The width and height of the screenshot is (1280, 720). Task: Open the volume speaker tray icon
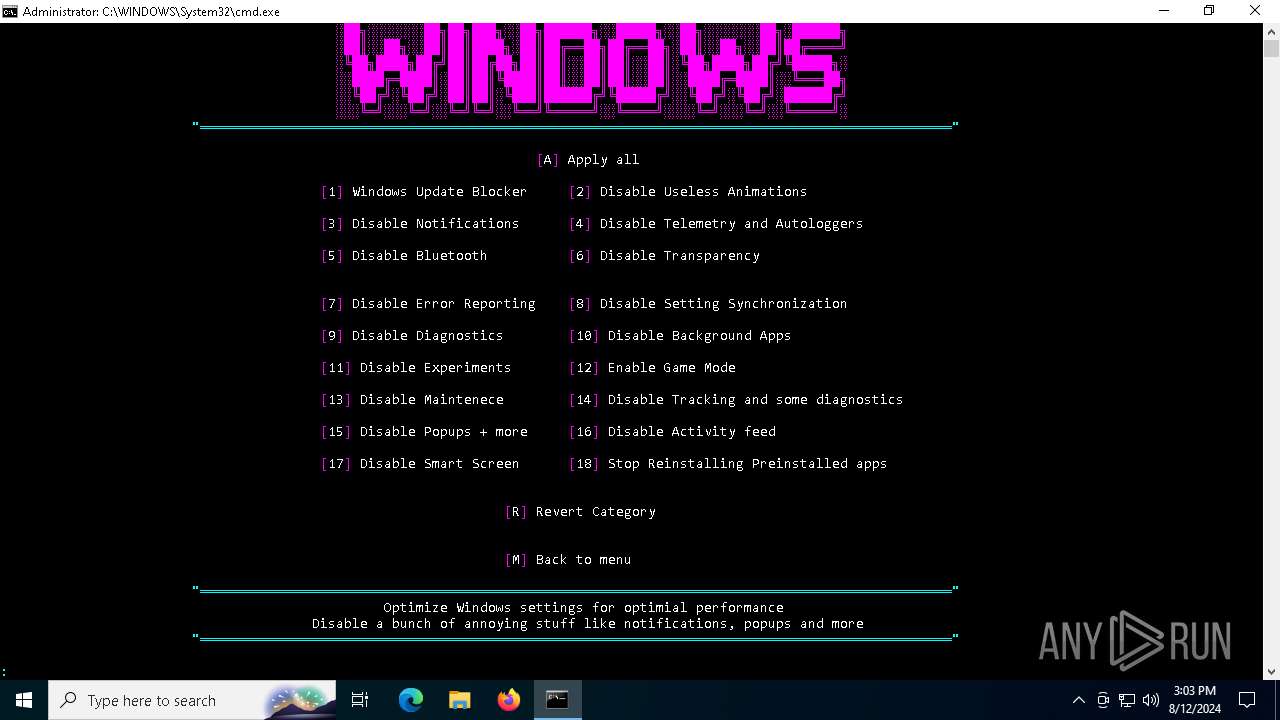pos(1151,700)
